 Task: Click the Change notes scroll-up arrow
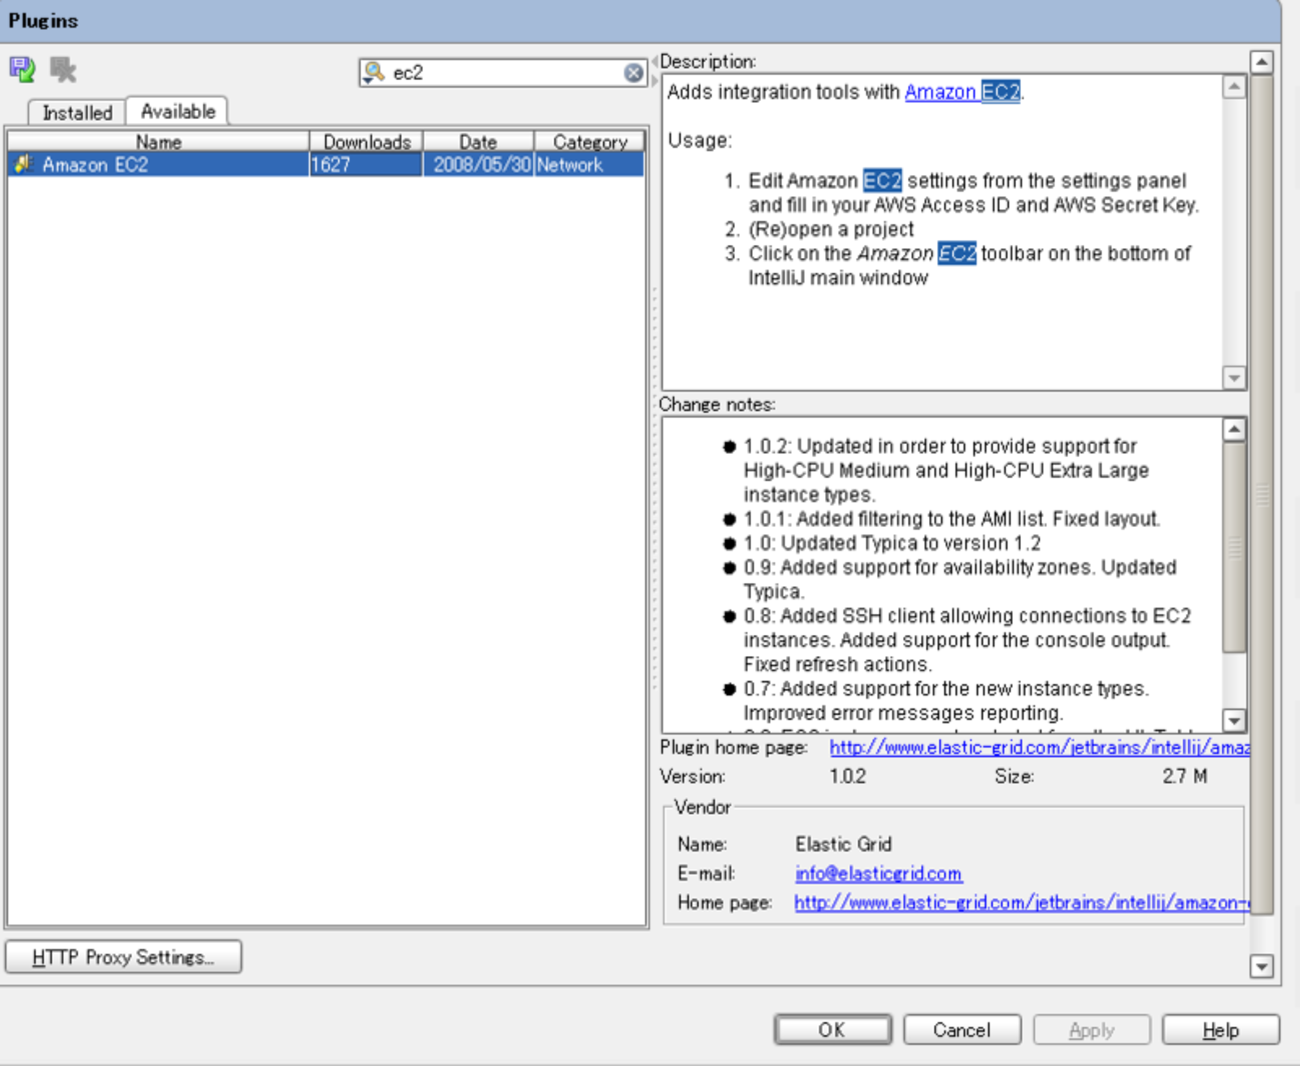tap(1235, 430)
